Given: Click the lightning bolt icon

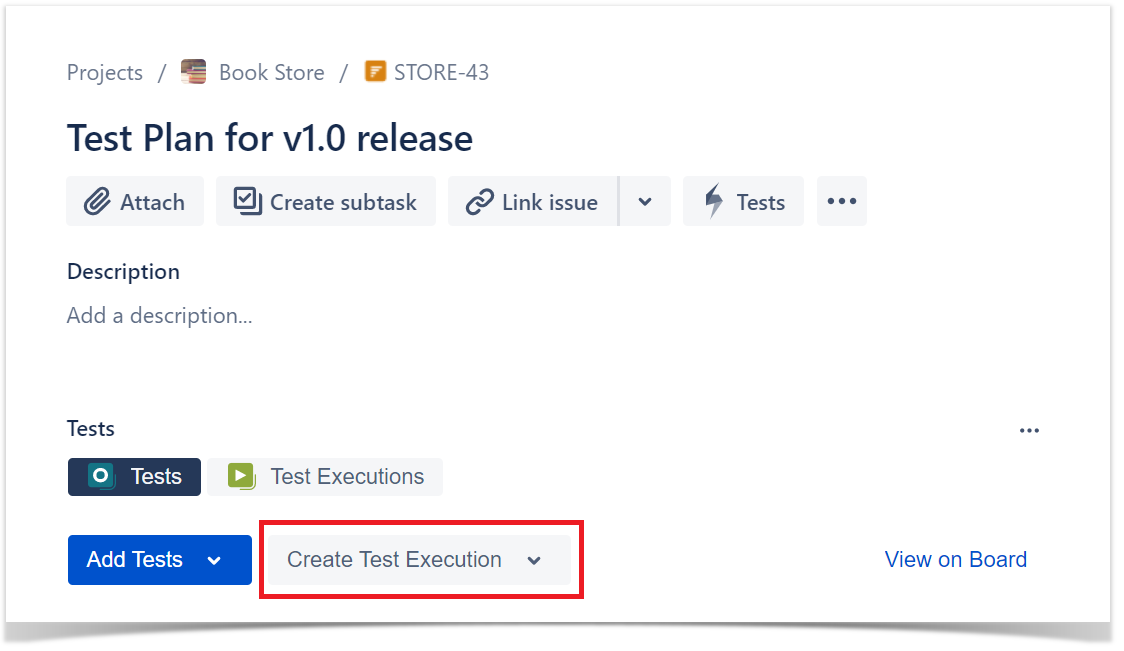Looking at the screenshot, I should (714, 201).
